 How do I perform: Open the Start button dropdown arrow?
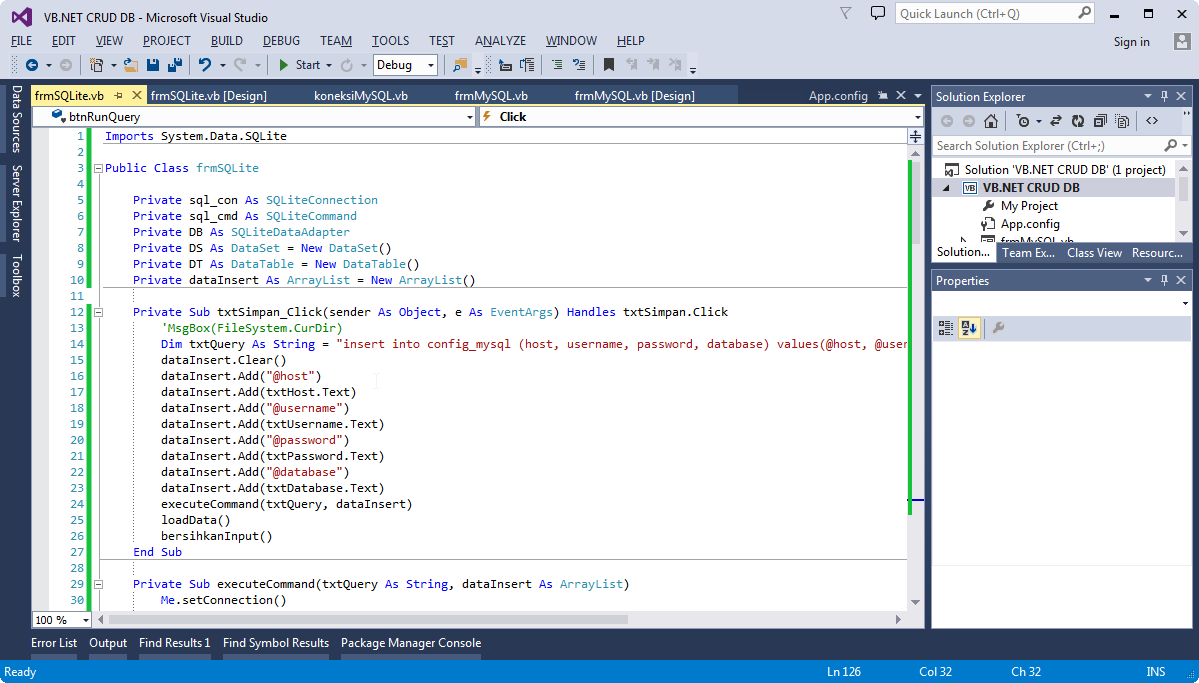coord(329,65)
